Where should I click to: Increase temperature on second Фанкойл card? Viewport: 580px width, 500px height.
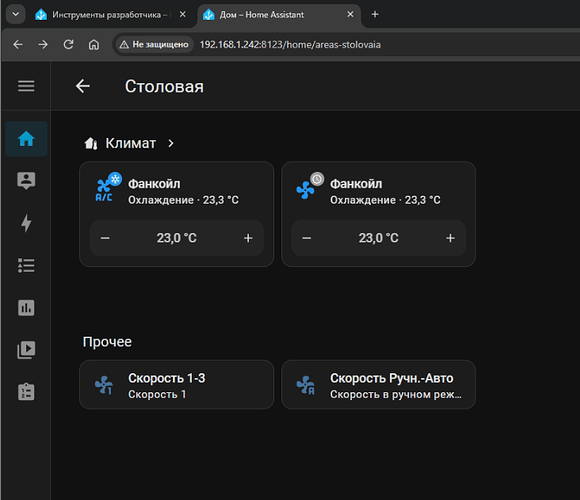[450, 238]
